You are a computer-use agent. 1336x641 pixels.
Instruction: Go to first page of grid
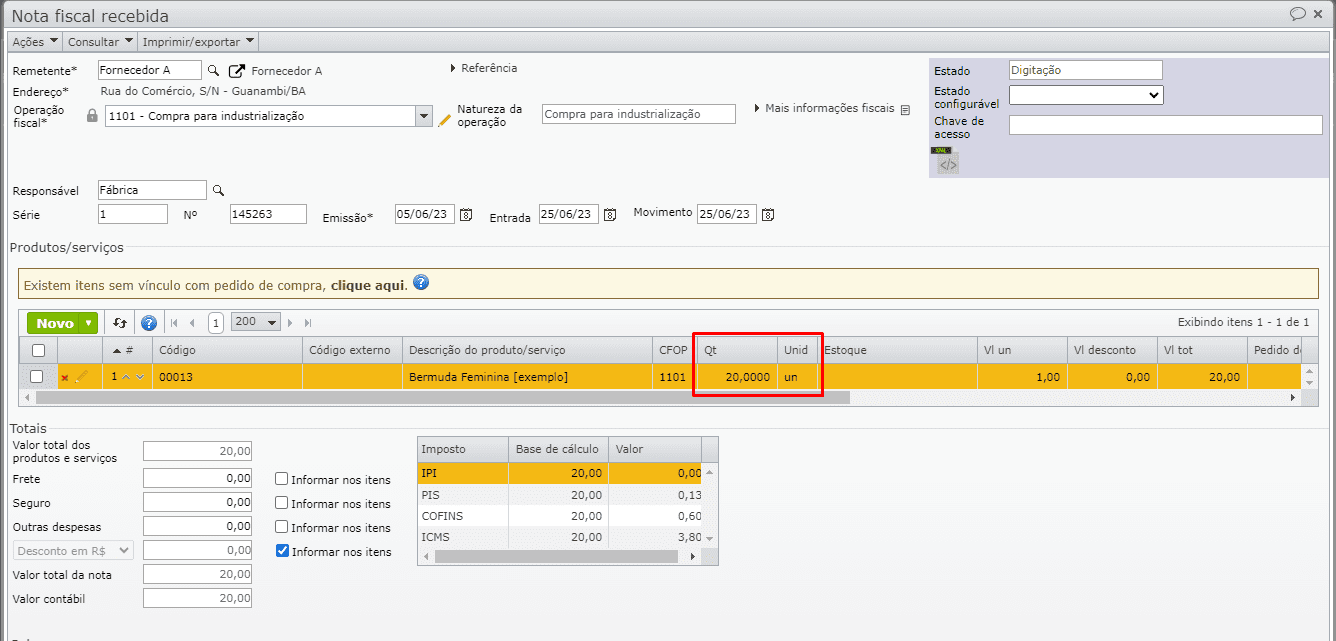(175, 323)
